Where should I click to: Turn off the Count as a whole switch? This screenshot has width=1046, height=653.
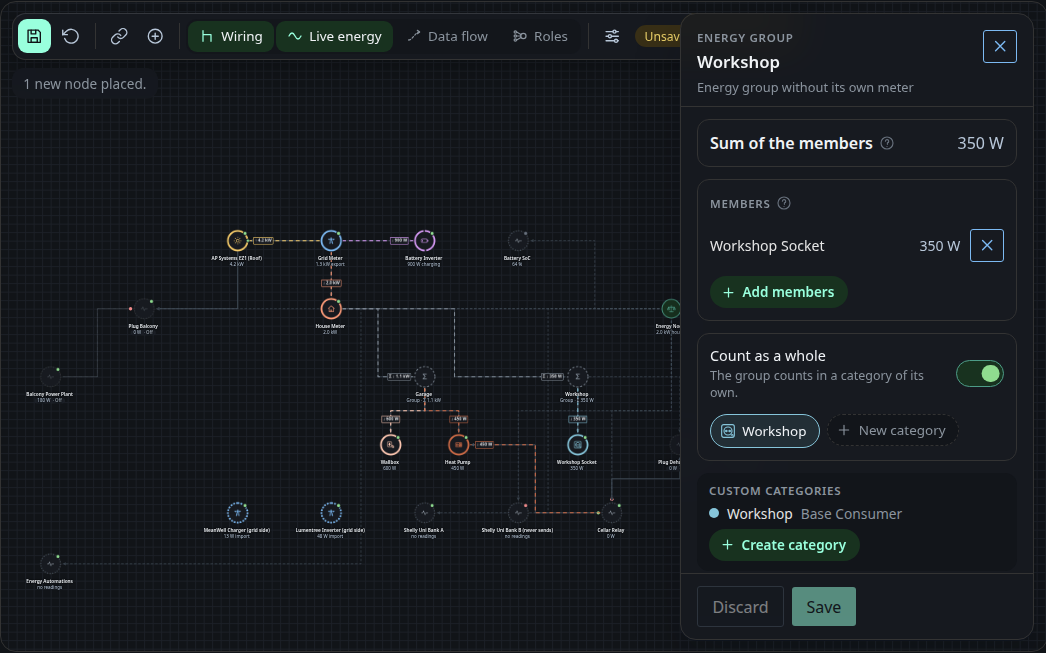(979, 374)
